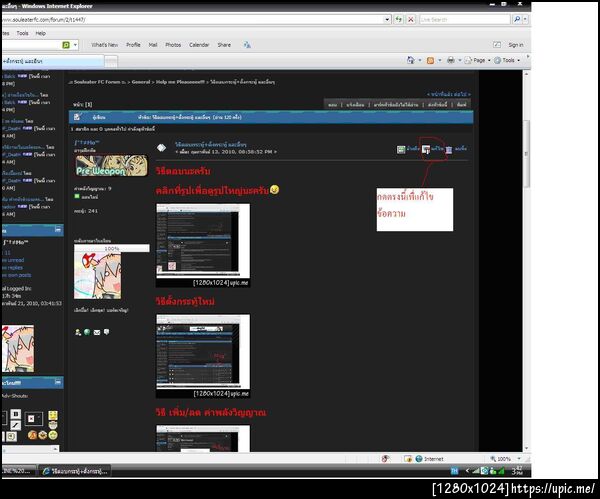Click the Home icon in command bar

[x=411, y=60]
